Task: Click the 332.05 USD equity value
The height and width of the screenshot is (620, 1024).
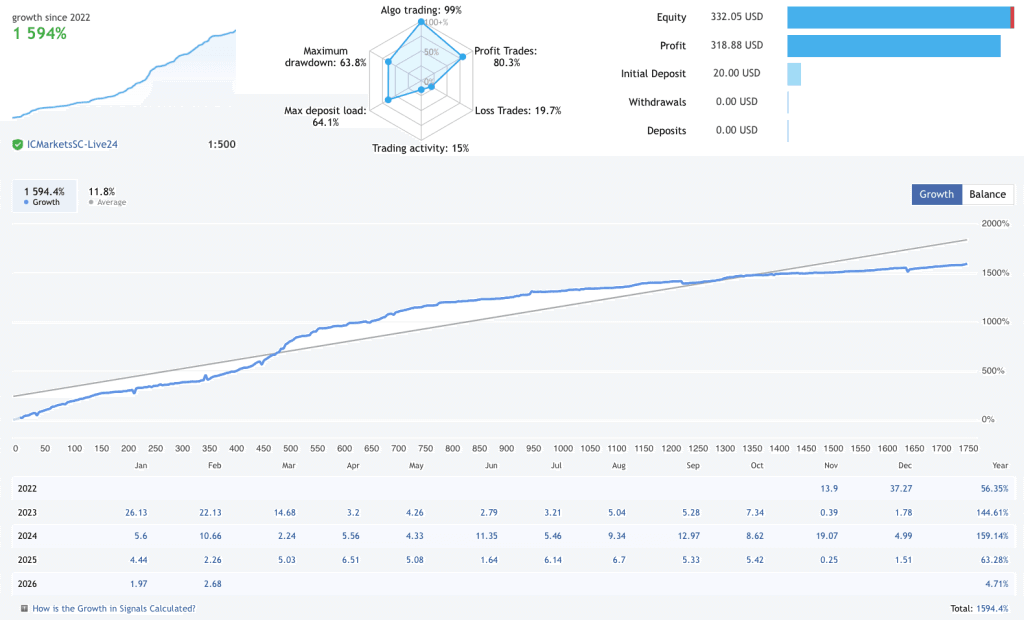Action: (x=737, y=16)
